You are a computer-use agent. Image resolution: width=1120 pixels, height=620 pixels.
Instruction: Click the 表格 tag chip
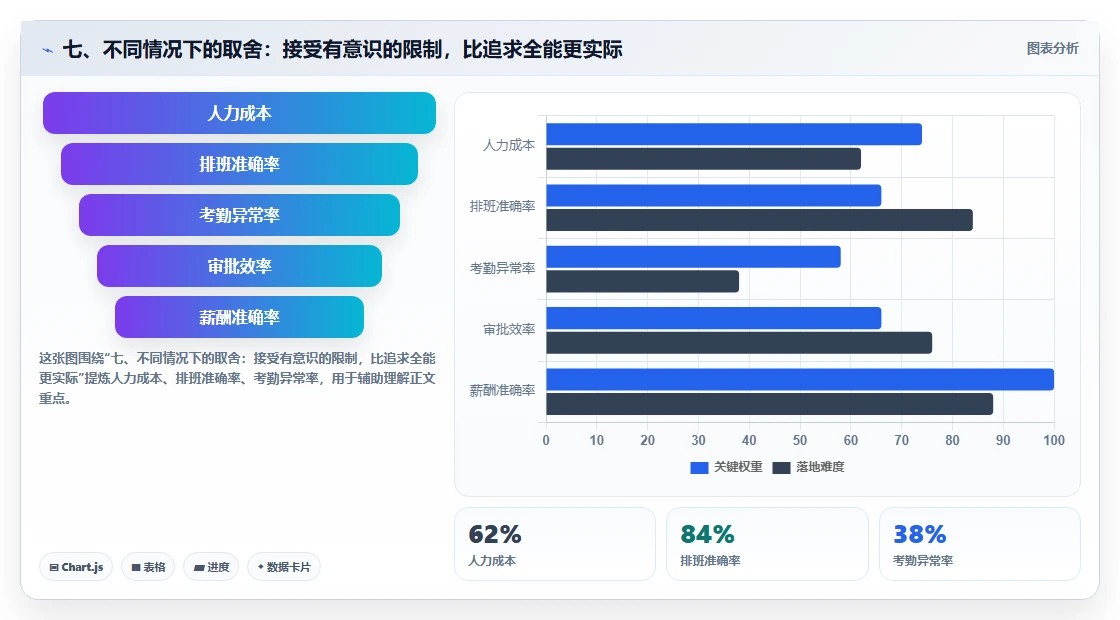point(148,567)
